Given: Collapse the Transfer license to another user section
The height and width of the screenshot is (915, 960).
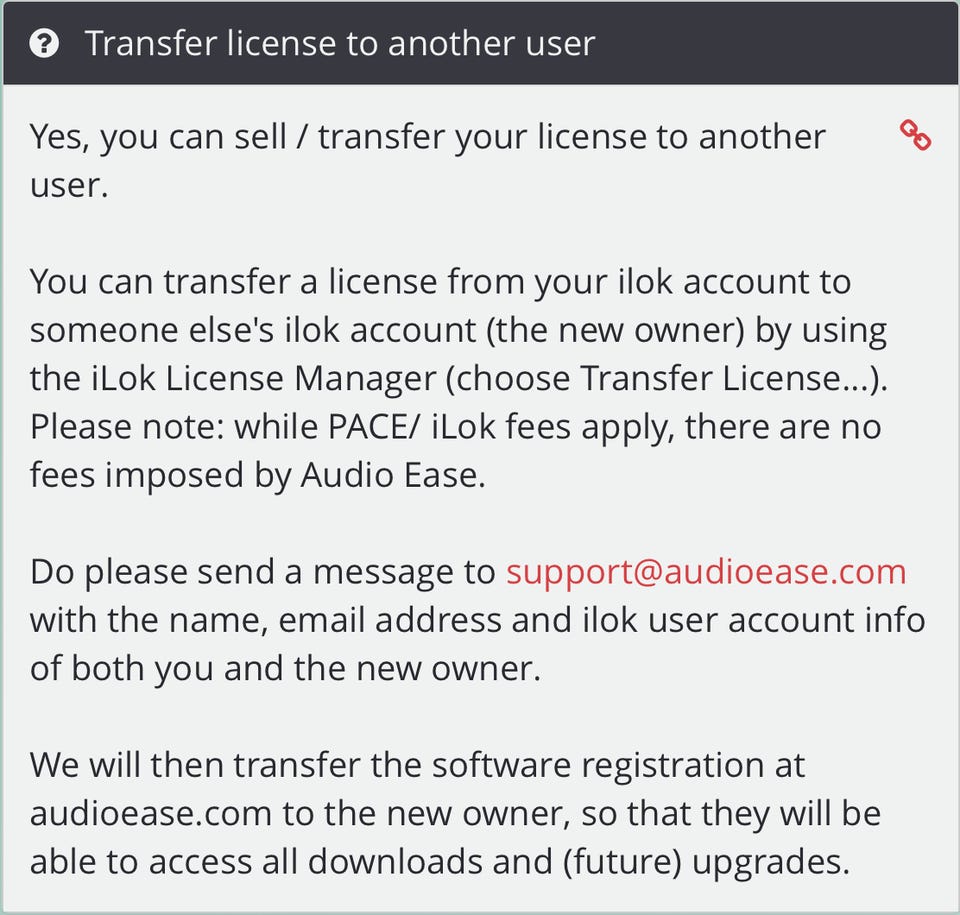Looking at the screenshot, I should (x=340, y=44).
